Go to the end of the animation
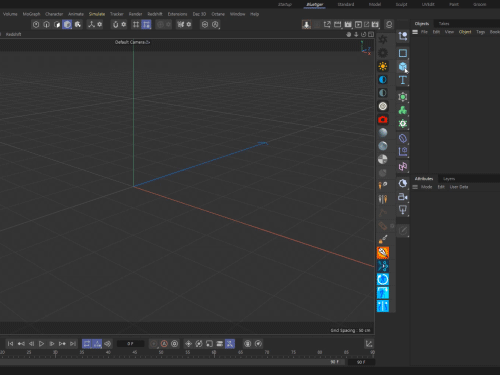 coord(73,344)
